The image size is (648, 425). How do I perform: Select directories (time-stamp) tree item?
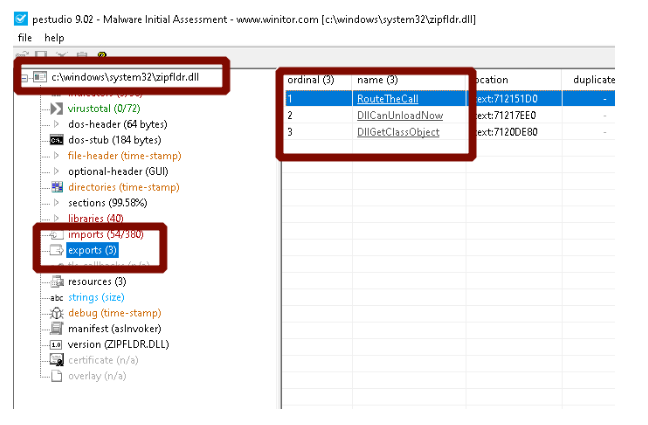[x=124, y=187]
